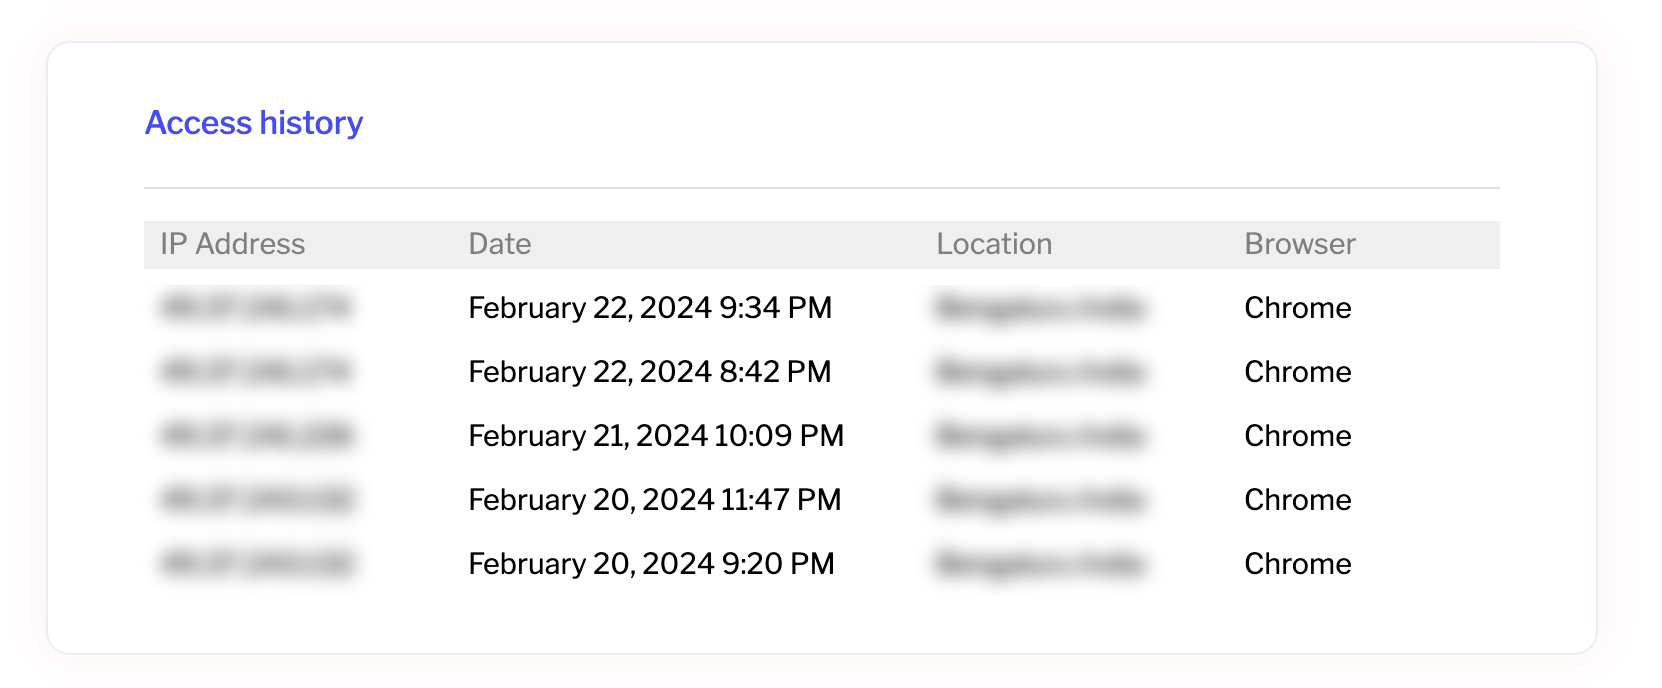Select the February 20, 2024 11:47 PM entry
1662x688 pixels.
pos(655,500)
